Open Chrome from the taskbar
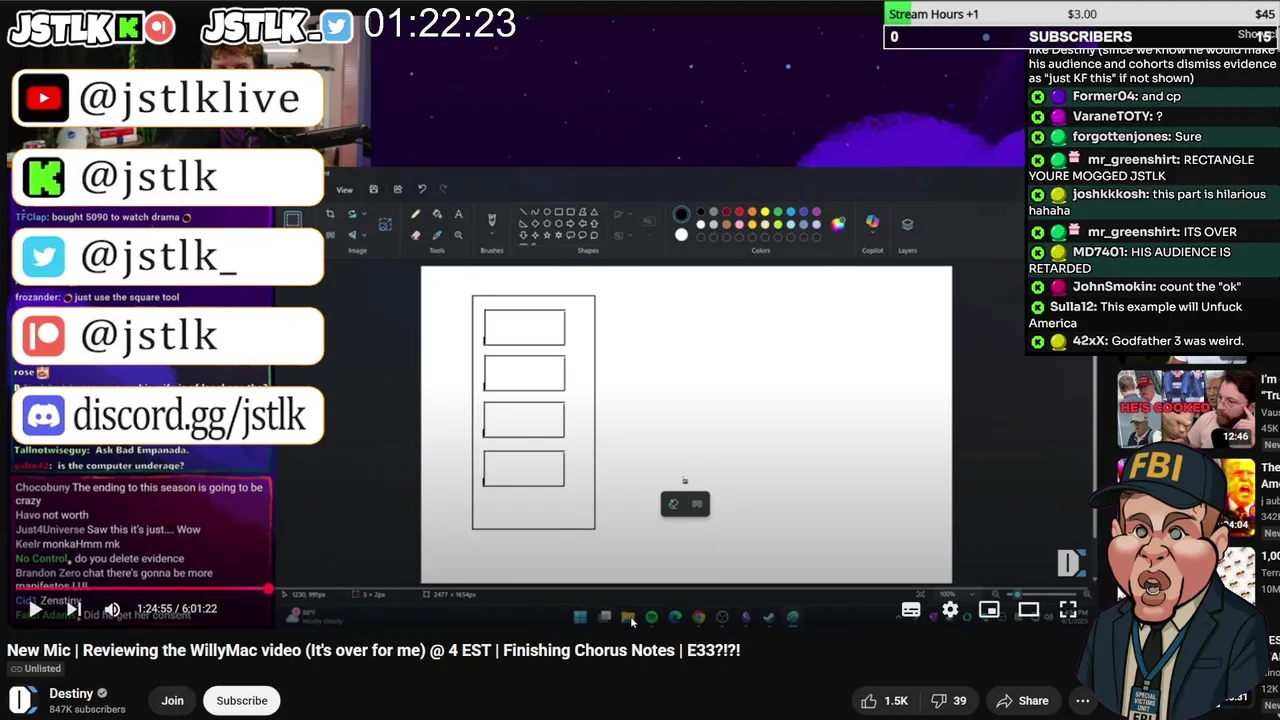This screenshot has width=1280, height=720. coord(699,617)
